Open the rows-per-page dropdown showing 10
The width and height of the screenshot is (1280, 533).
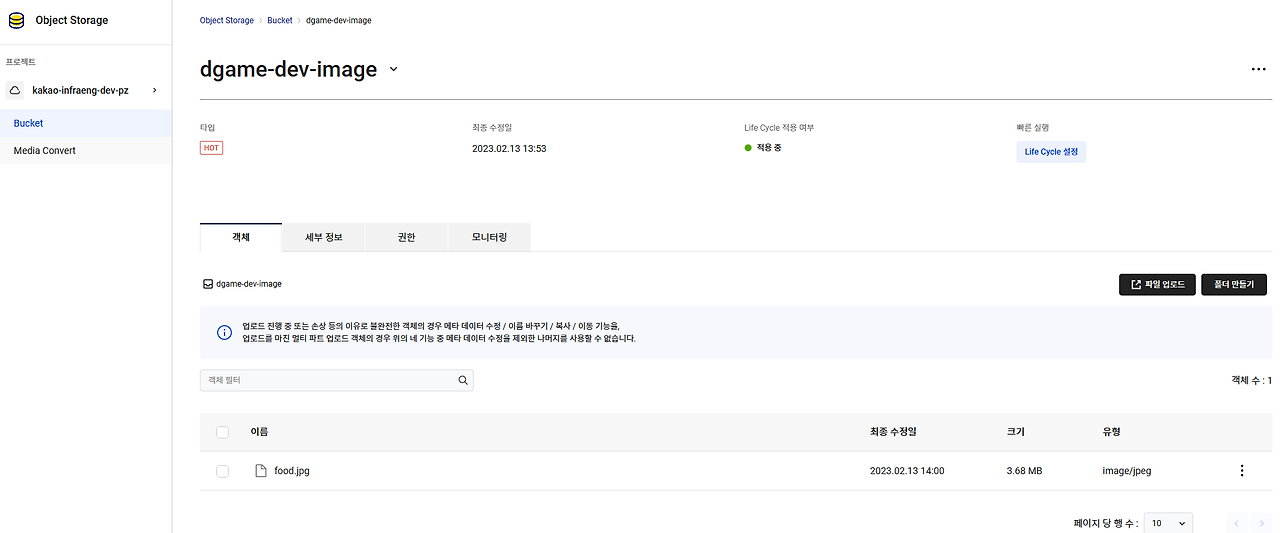(1168, 523)
